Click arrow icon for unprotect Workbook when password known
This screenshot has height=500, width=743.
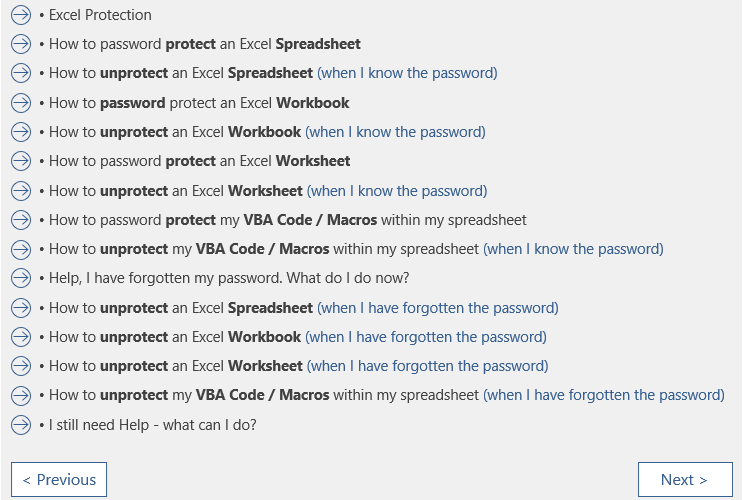[x=21, y=132]
